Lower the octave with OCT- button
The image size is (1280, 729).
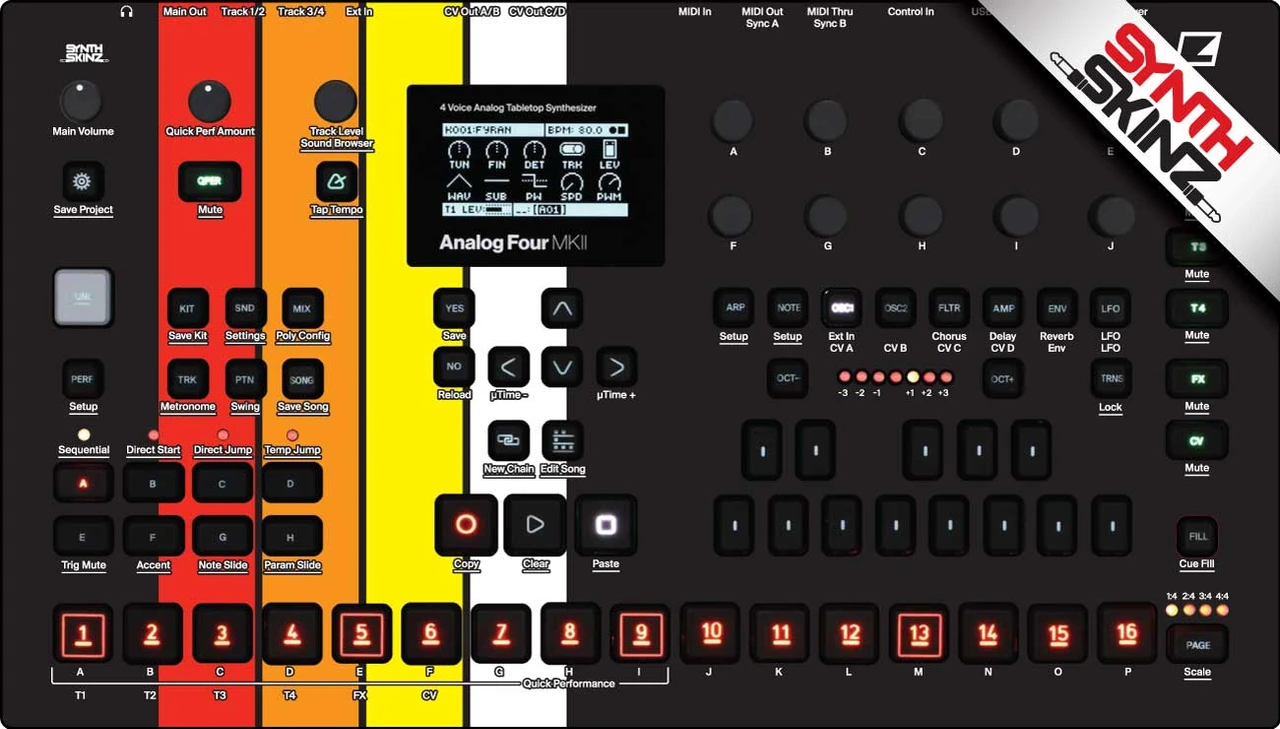point(789,379)
